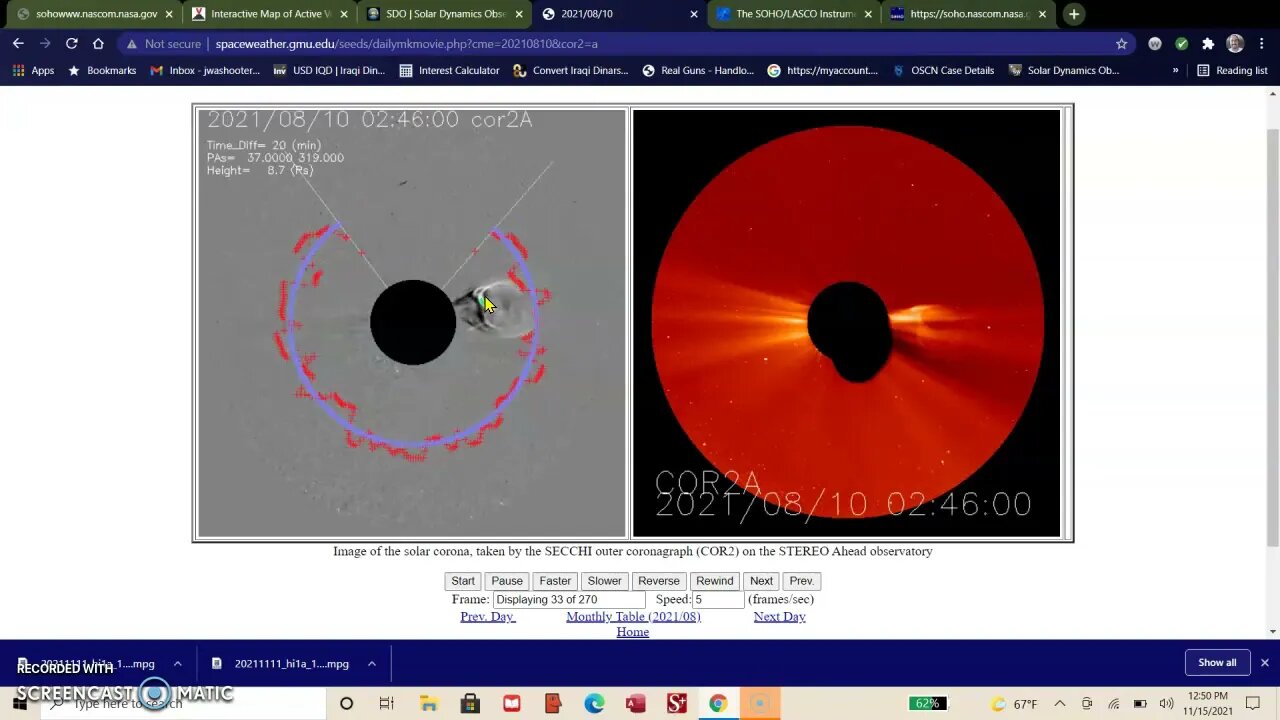
Task: Click the red COR2A corona image
Action: pos(846,323)
